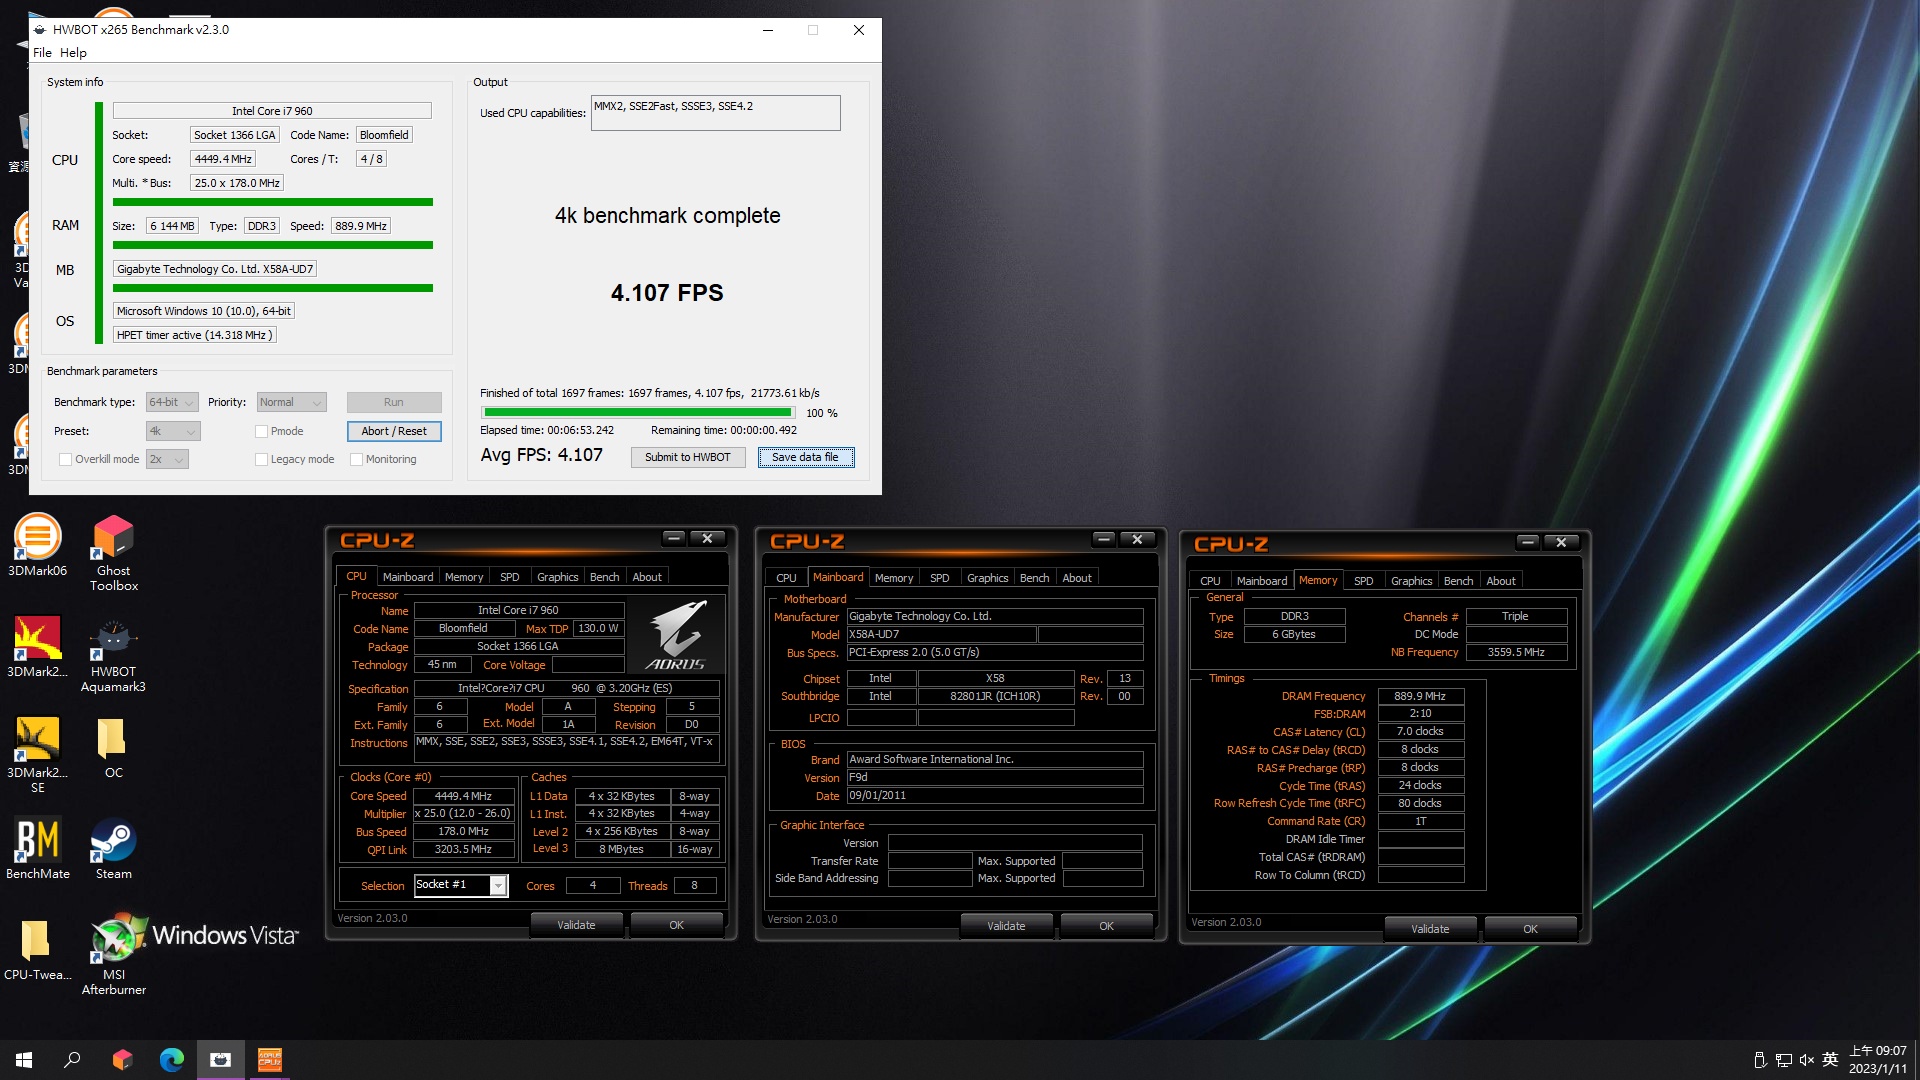Expand the Preset 4k dropdown
Screen dimensions: 1920x1080
pyautogui.click(x=173, y=431)
